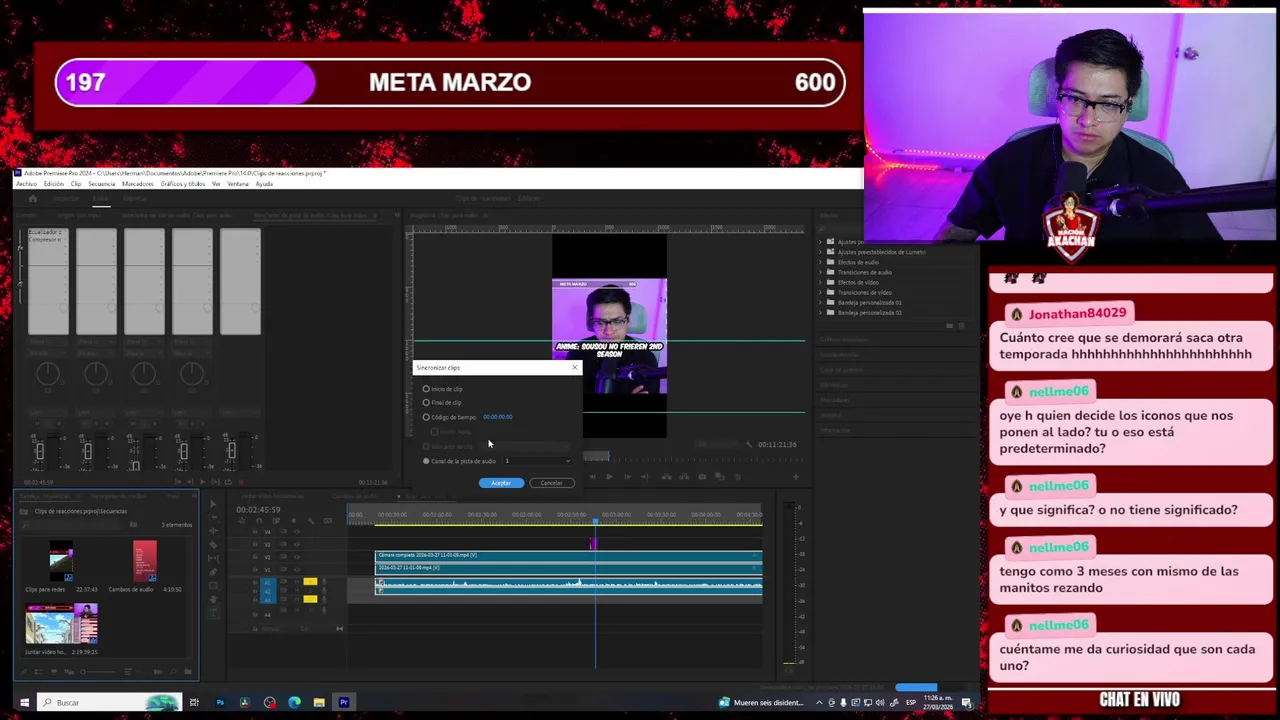
Task: Select the 'Código de tiempo' radio option
Action: pos(426,417)
